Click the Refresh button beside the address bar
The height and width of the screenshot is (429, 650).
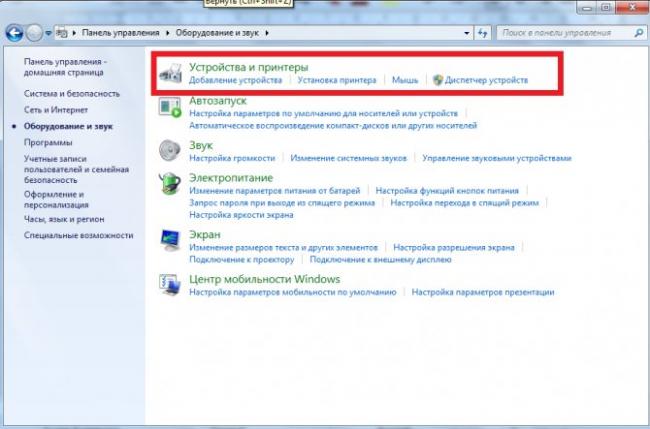pyautogui.click(x=483, y=33)
